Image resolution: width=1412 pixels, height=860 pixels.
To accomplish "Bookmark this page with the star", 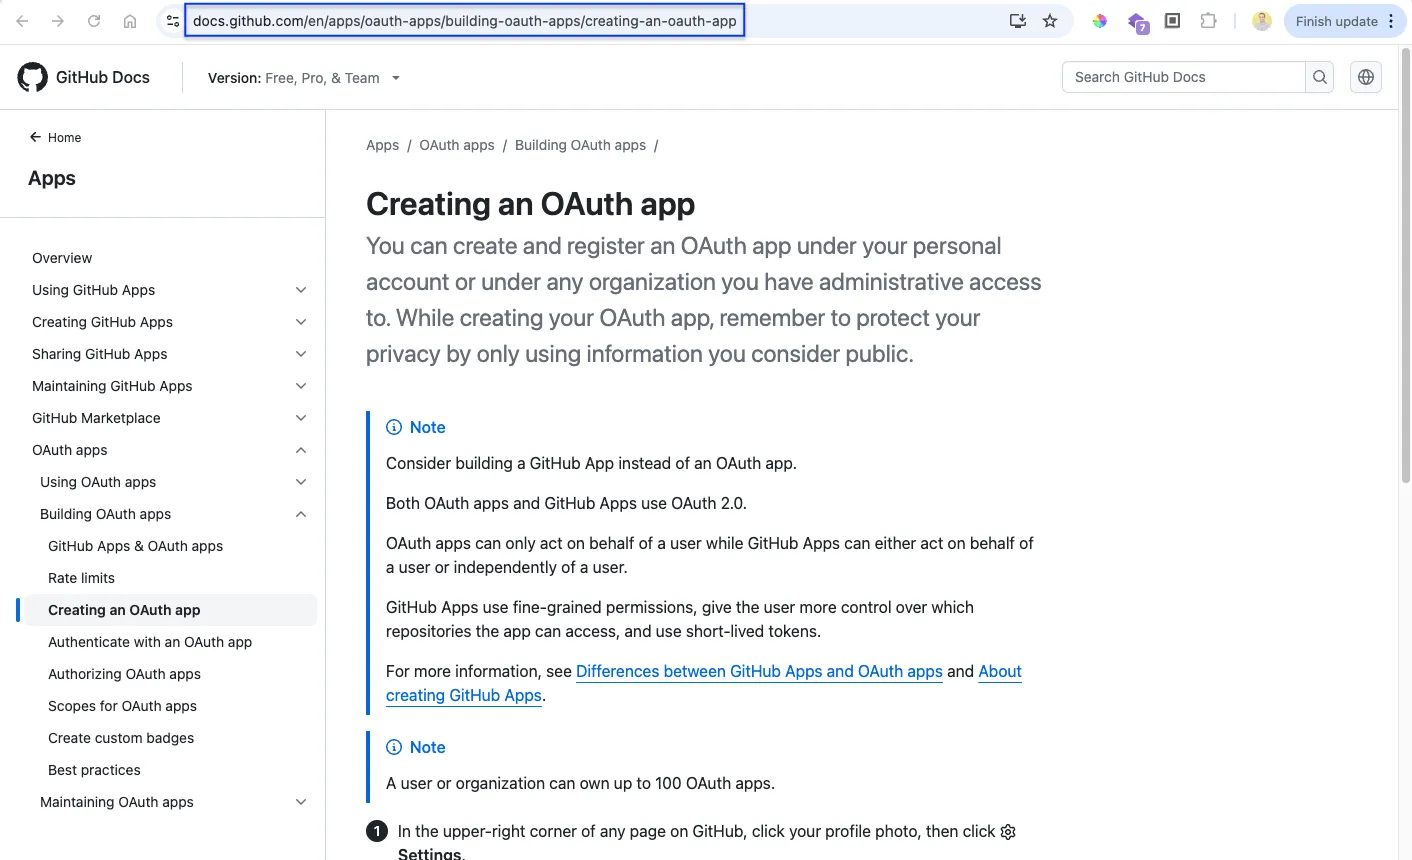I will 1050,21.
